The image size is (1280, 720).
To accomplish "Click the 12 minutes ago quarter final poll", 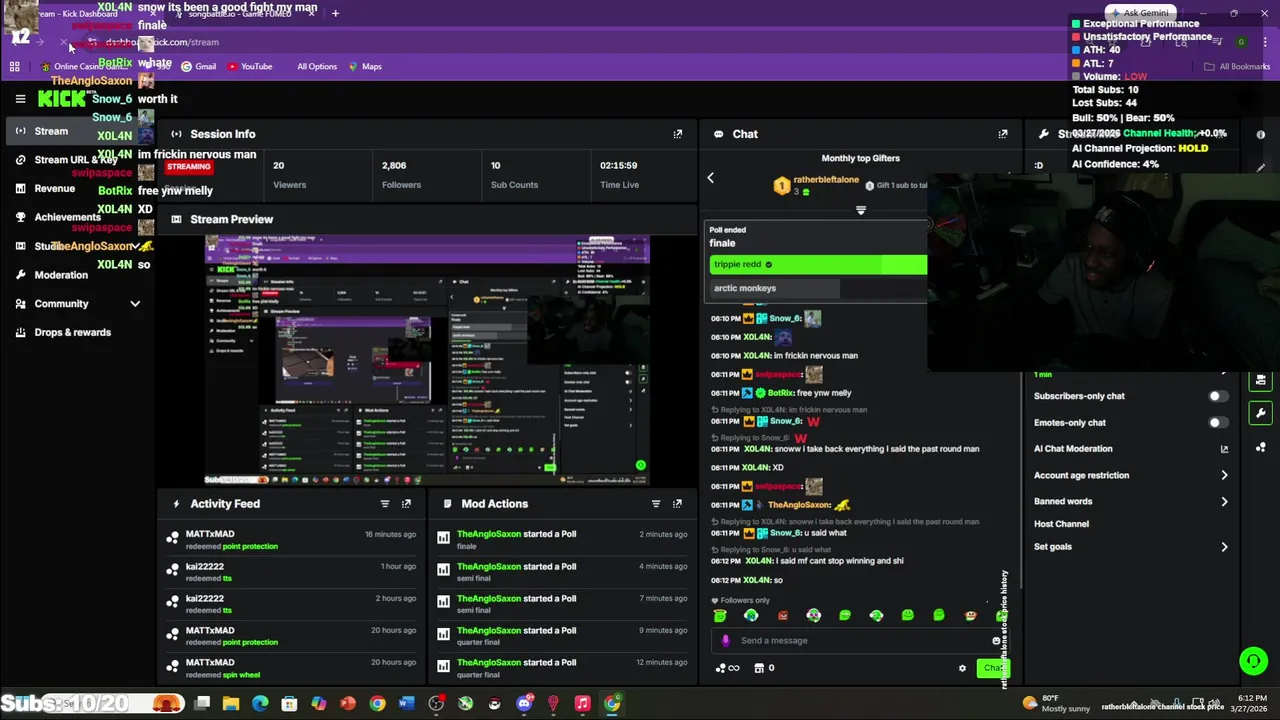I will tap(562, 668).
